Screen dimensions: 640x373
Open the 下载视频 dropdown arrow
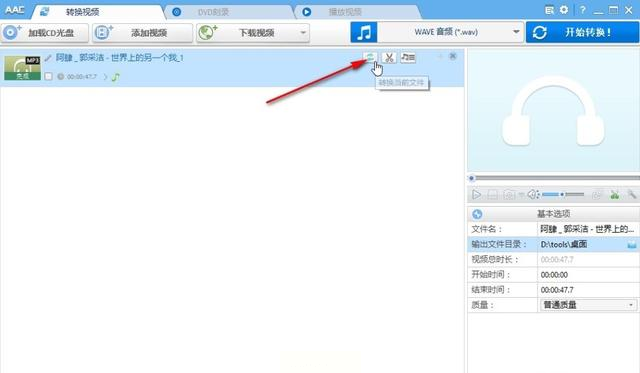pyautogui.click(x=303, y=33)
